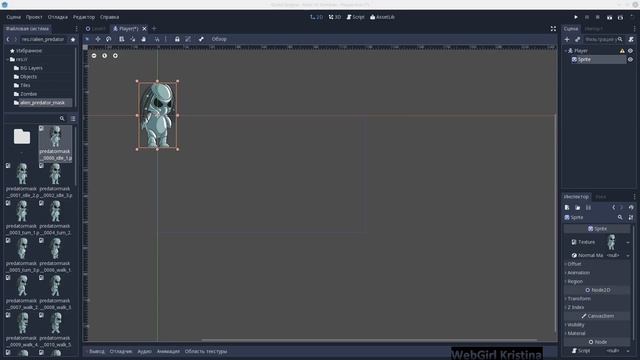
Task: Save the resource with the Inspector disk icon
Action: [588, 207]
